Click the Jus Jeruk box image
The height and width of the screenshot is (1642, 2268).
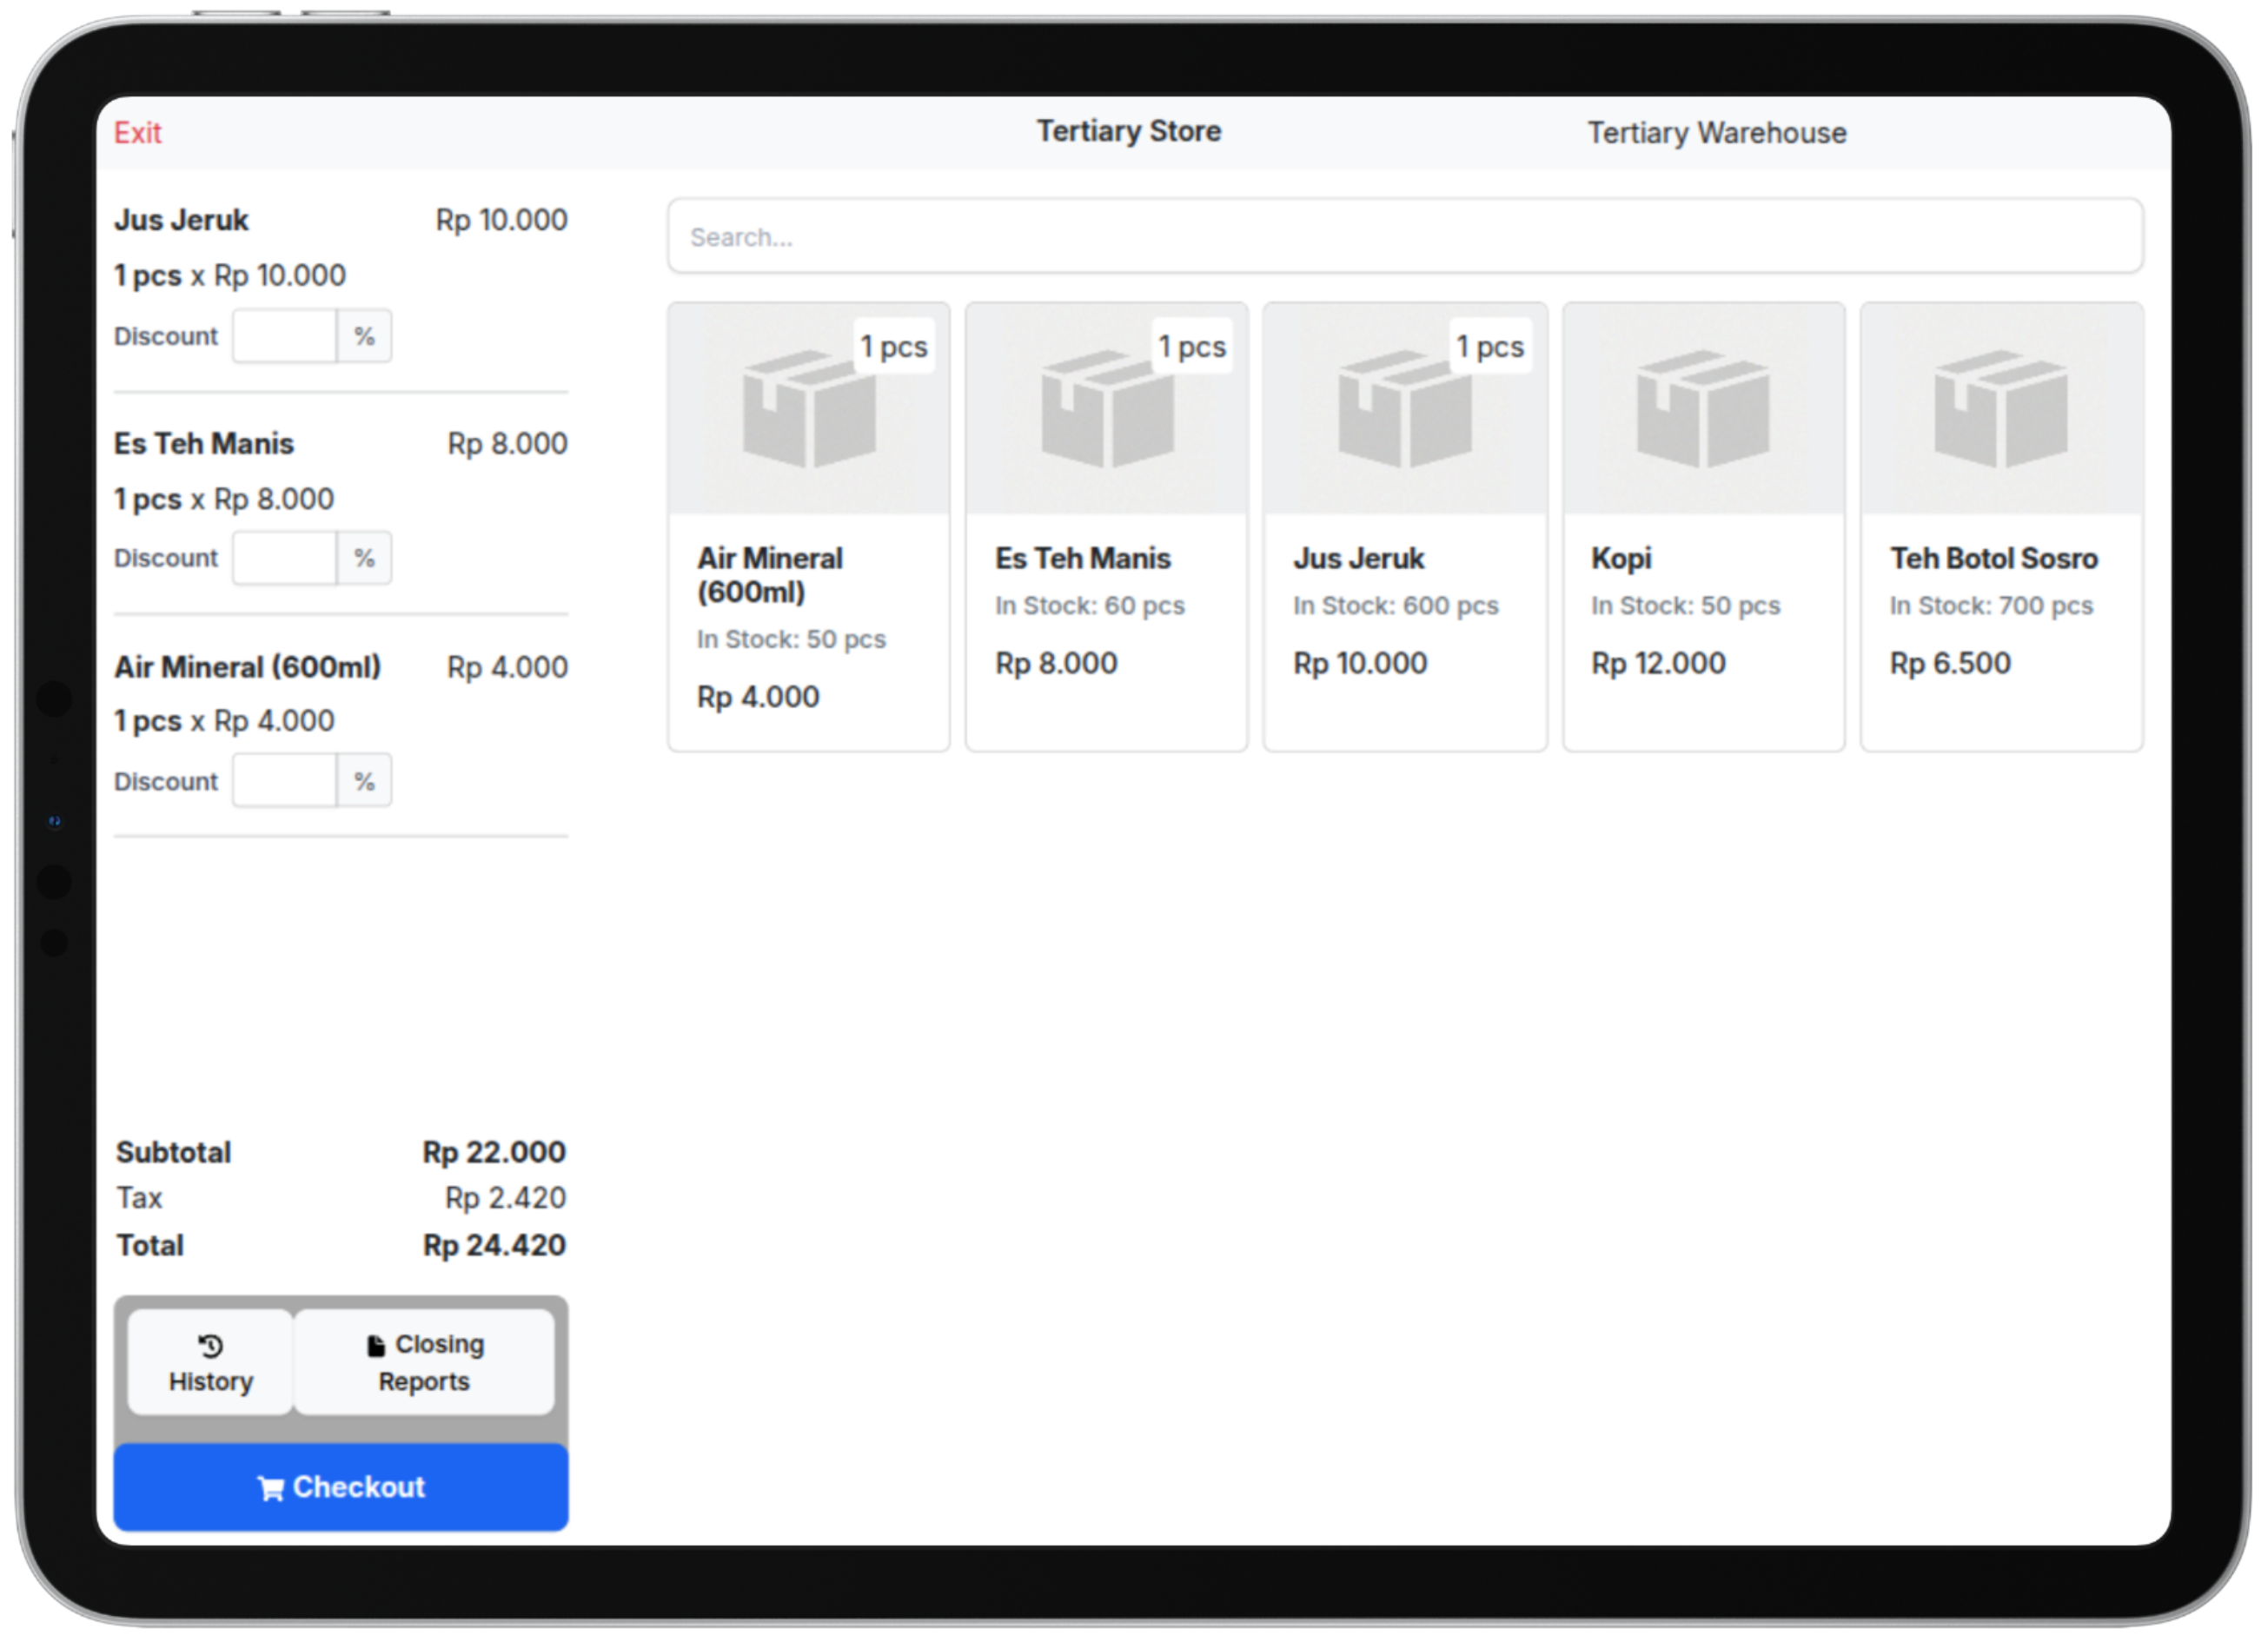[1405, 408]
